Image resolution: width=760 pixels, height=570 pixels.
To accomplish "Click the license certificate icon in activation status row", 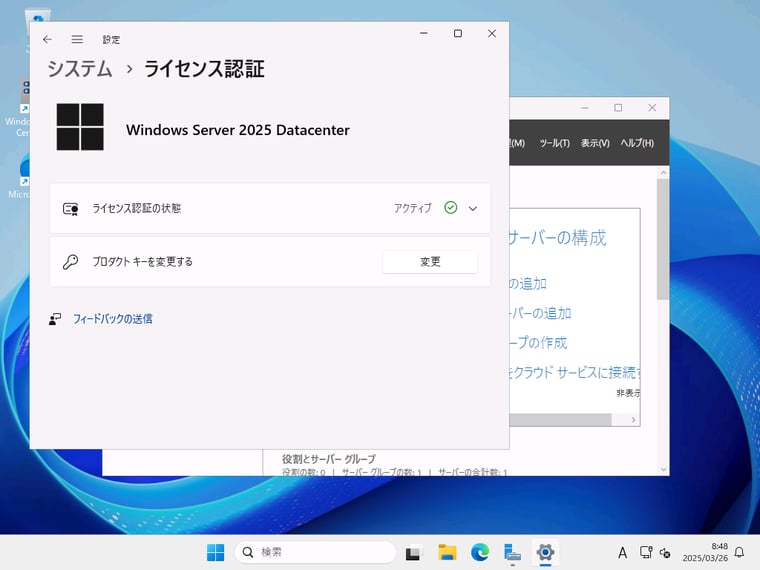I will pos(71,209).
